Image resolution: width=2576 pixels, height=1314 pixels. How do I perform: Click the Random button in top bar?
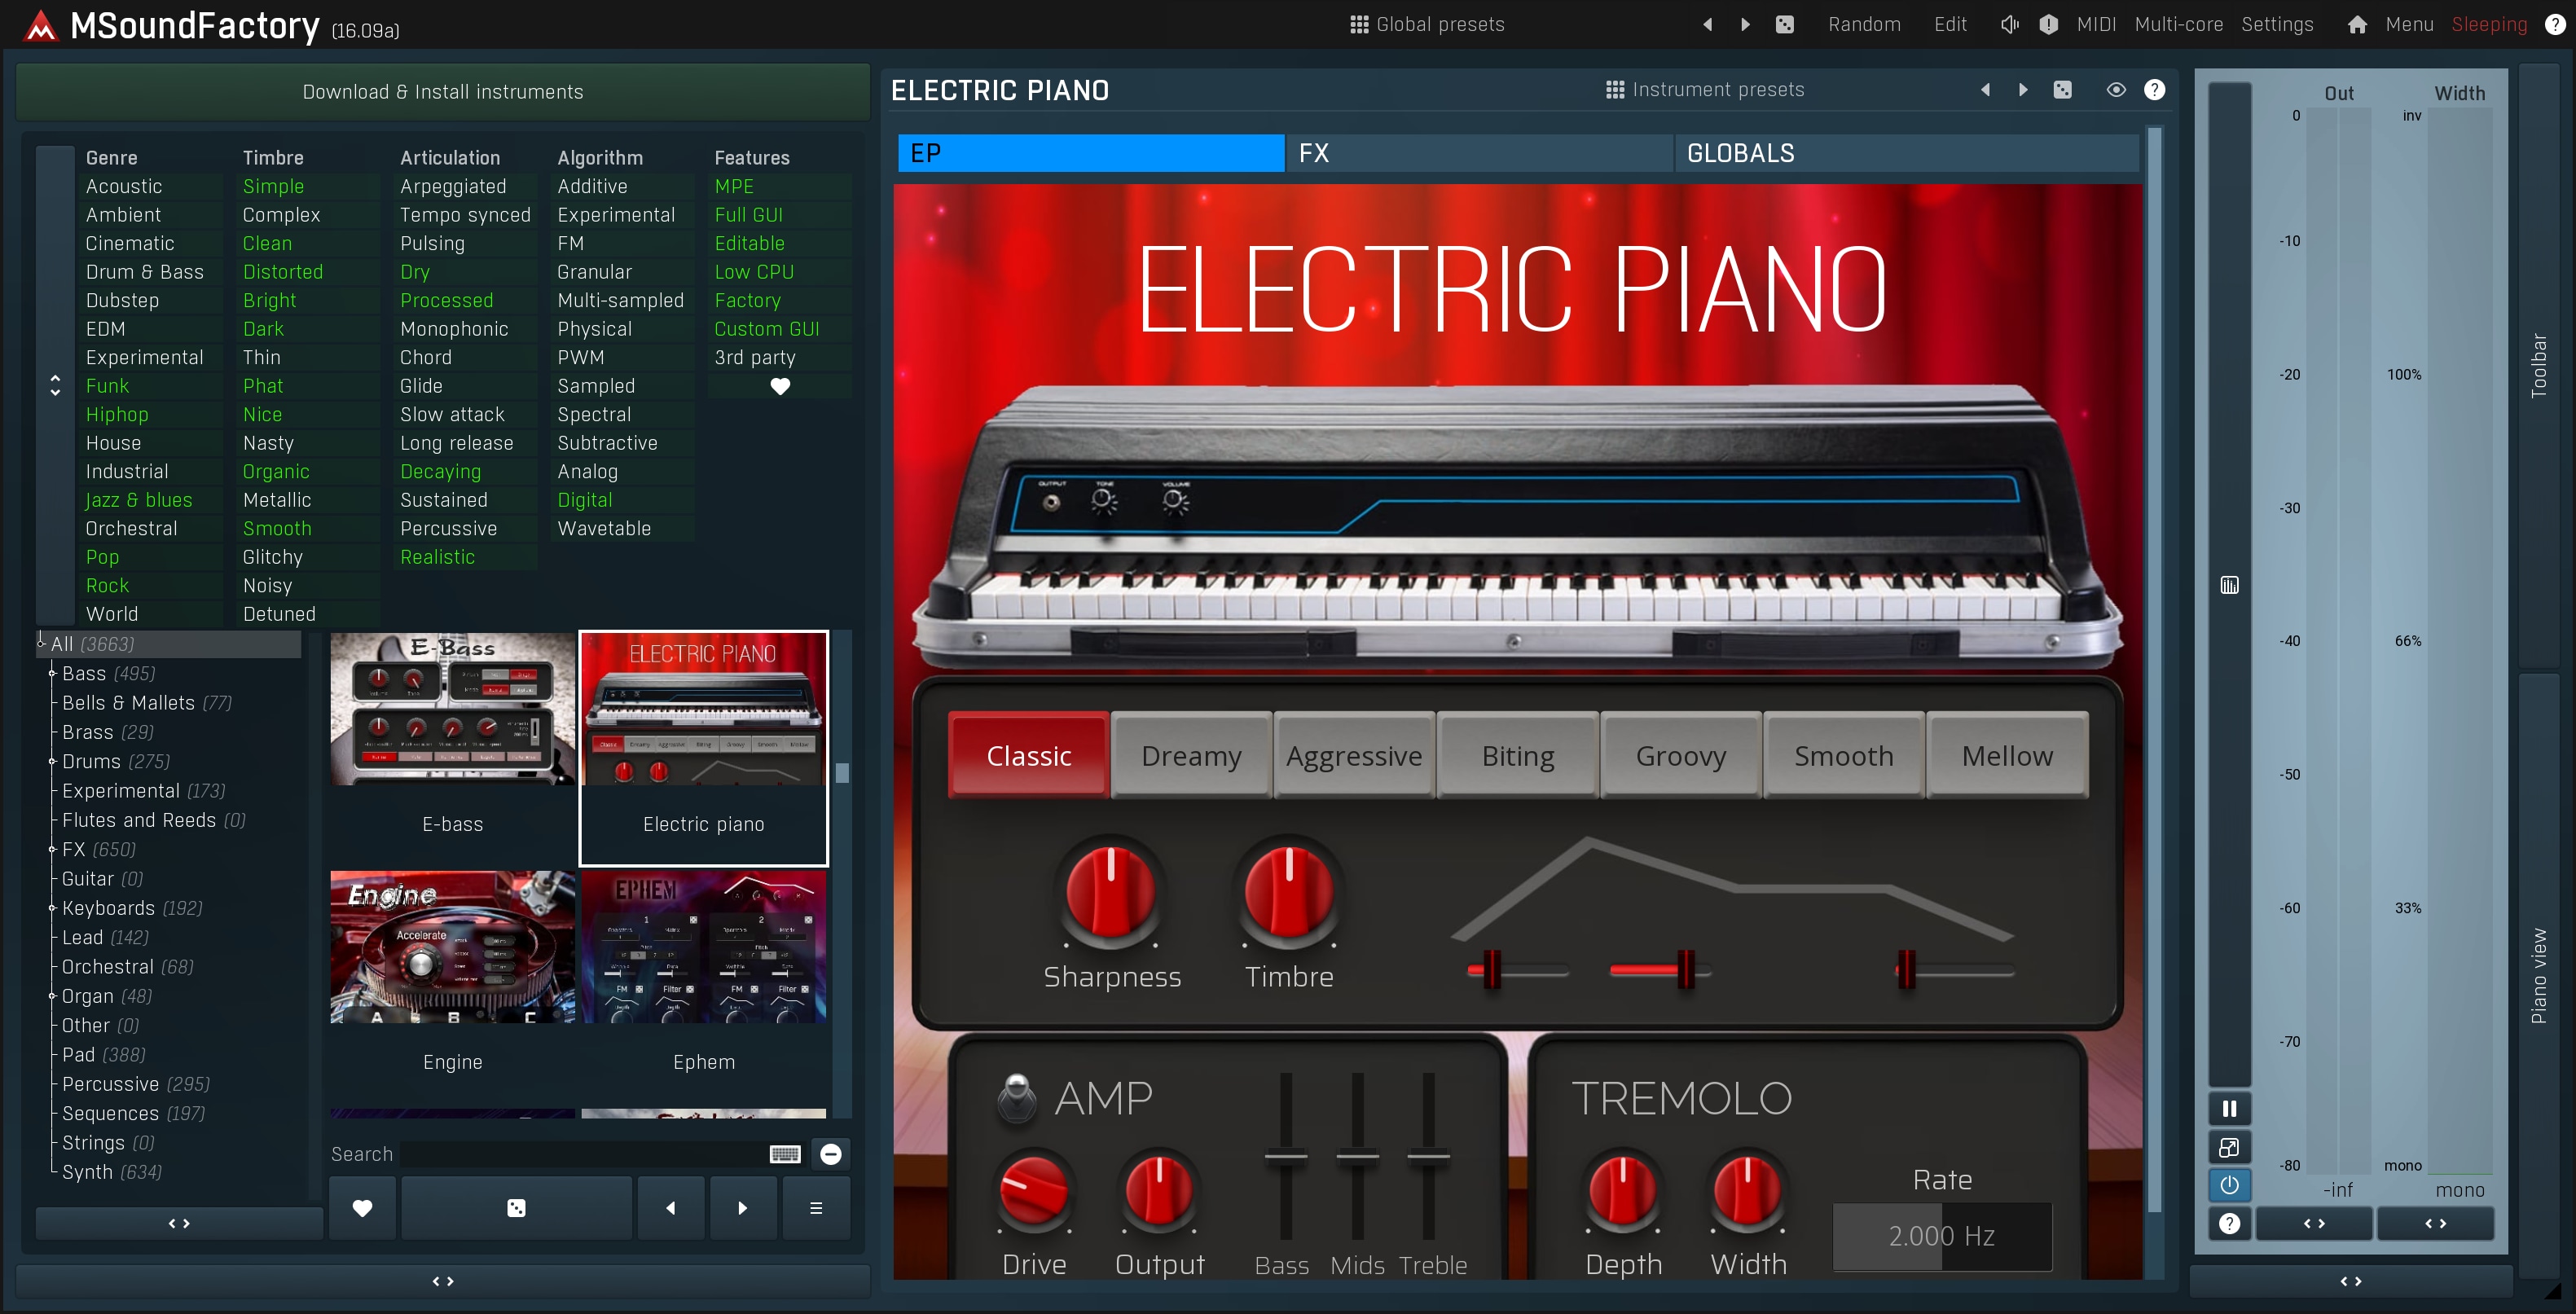[x=1864, y=25]
